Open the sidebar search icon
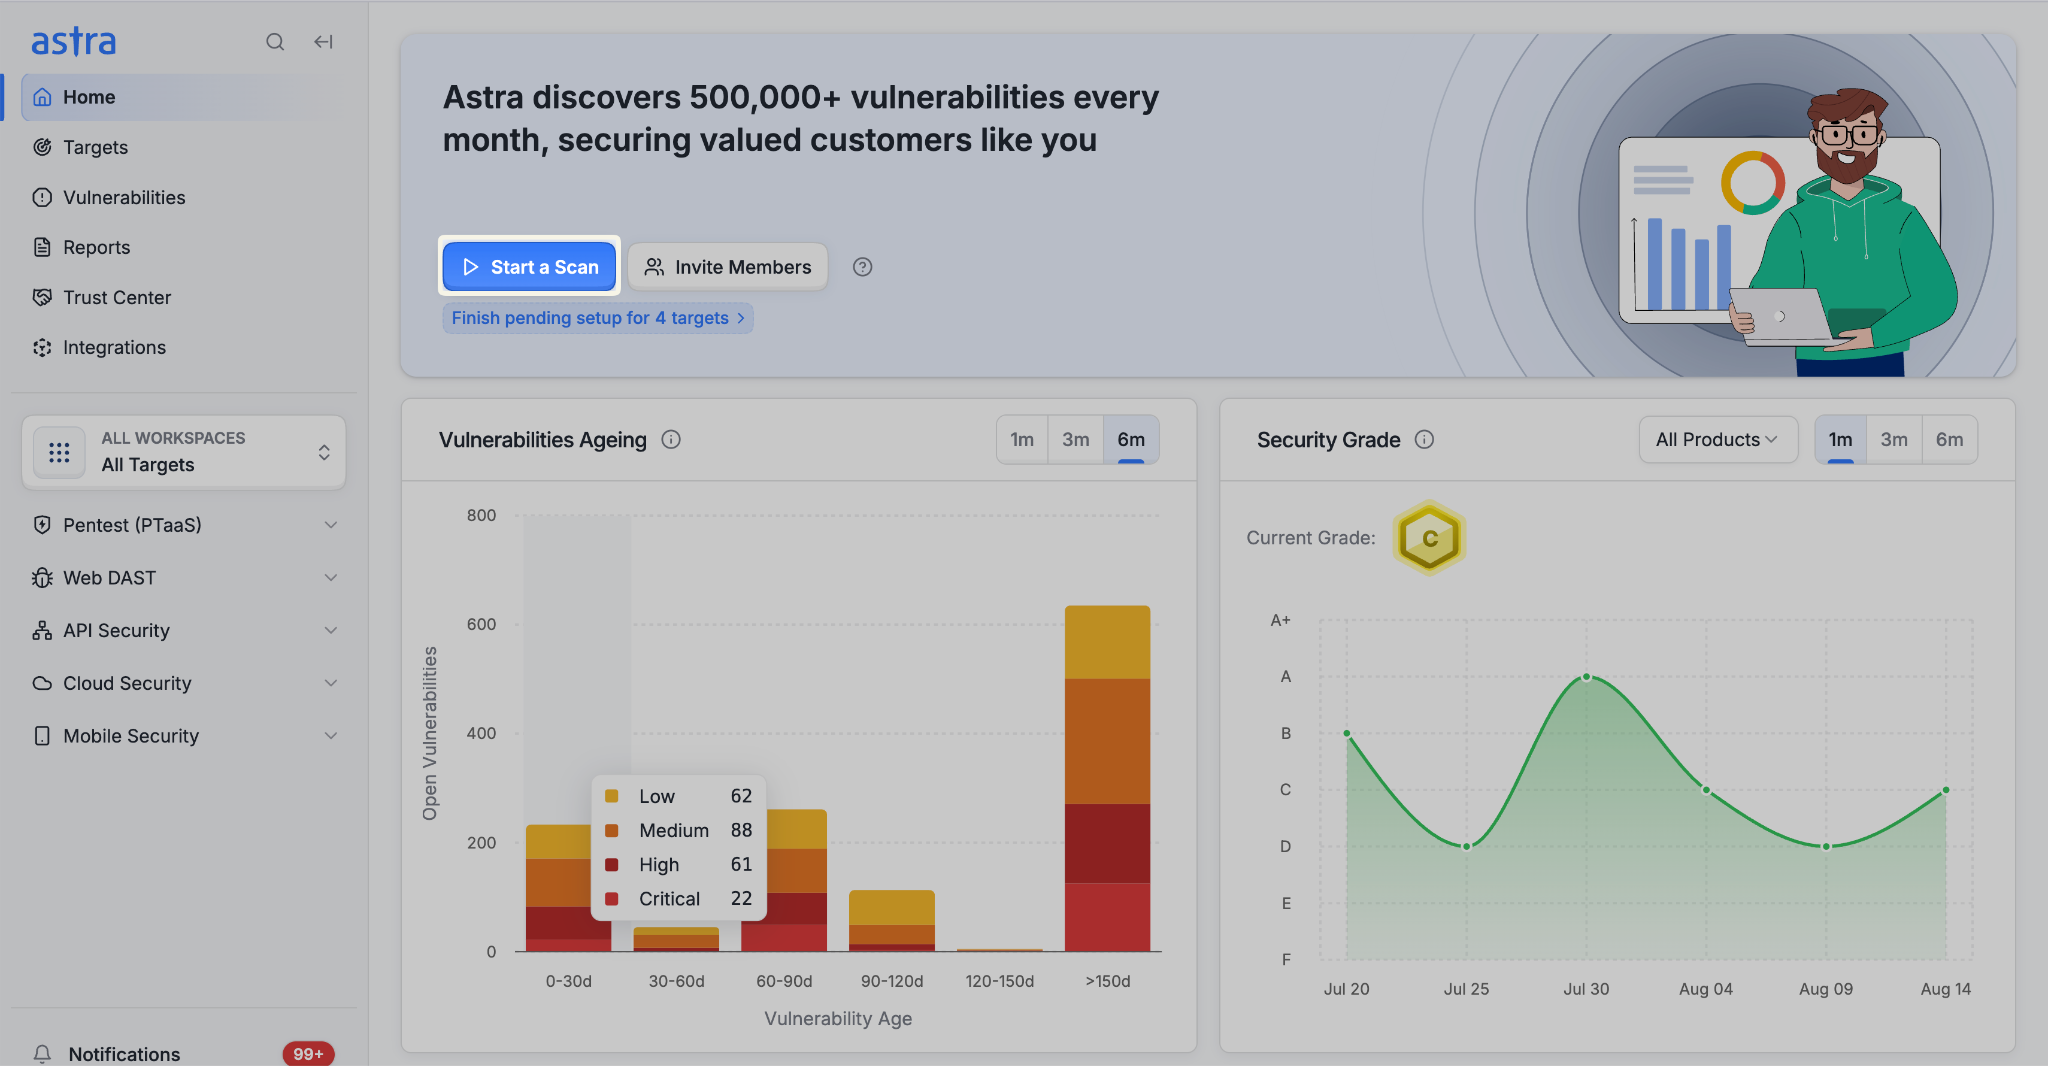The width and height of the screenshot is (2048, 1066). (275, 42)
